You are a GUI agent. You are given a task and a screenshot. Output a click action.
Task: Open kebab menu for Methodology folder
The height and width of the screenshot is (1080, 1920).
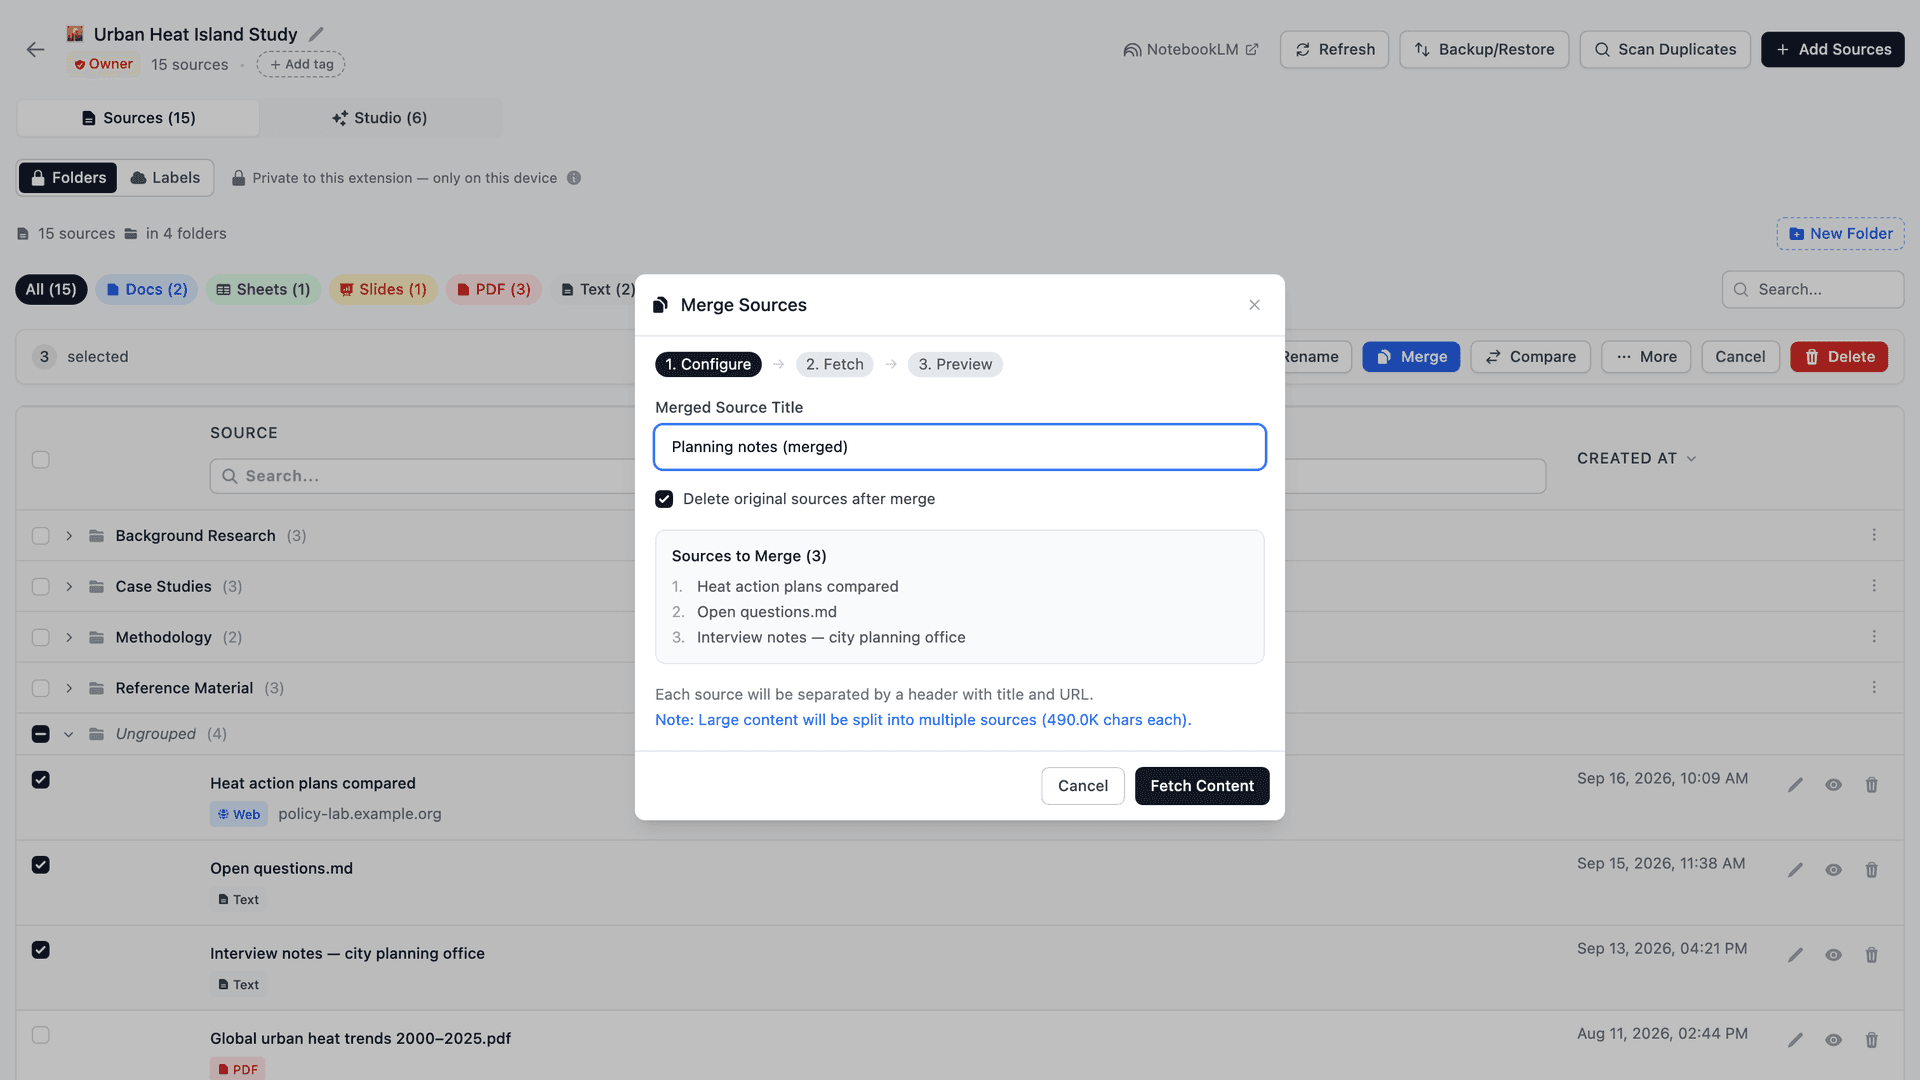click(x=1874, y=637)
